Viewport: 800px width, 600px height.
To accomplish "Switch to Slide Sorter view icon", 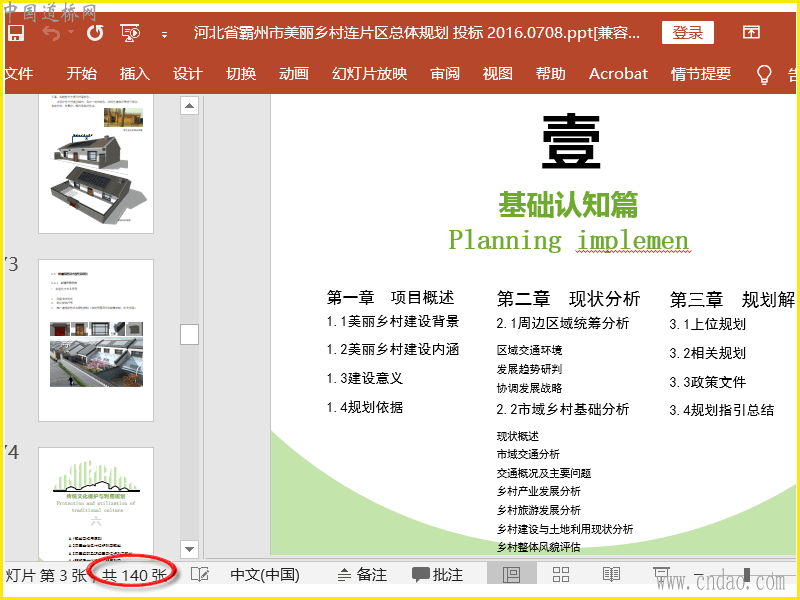I will pos(561,574).
